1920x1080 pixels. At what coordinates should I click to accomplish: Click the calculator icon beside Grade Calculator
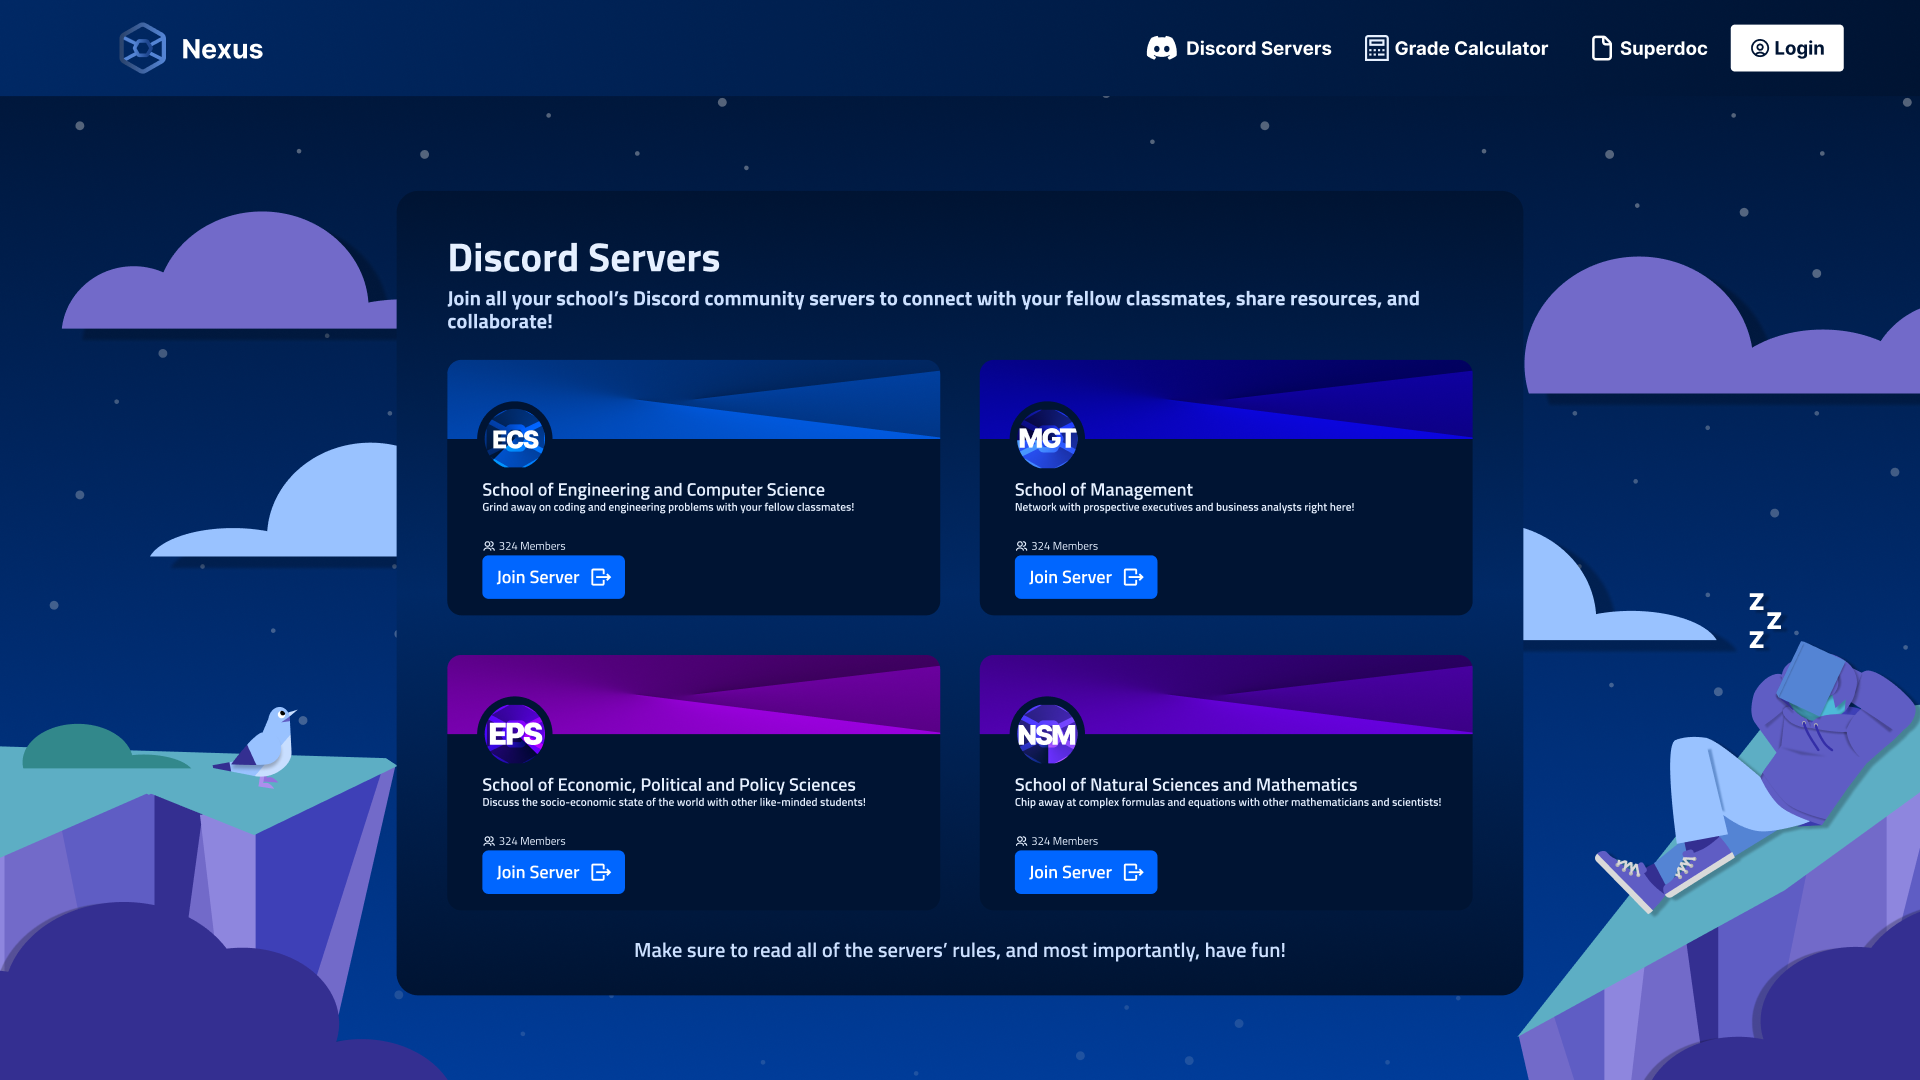[x=1376, y=48]
